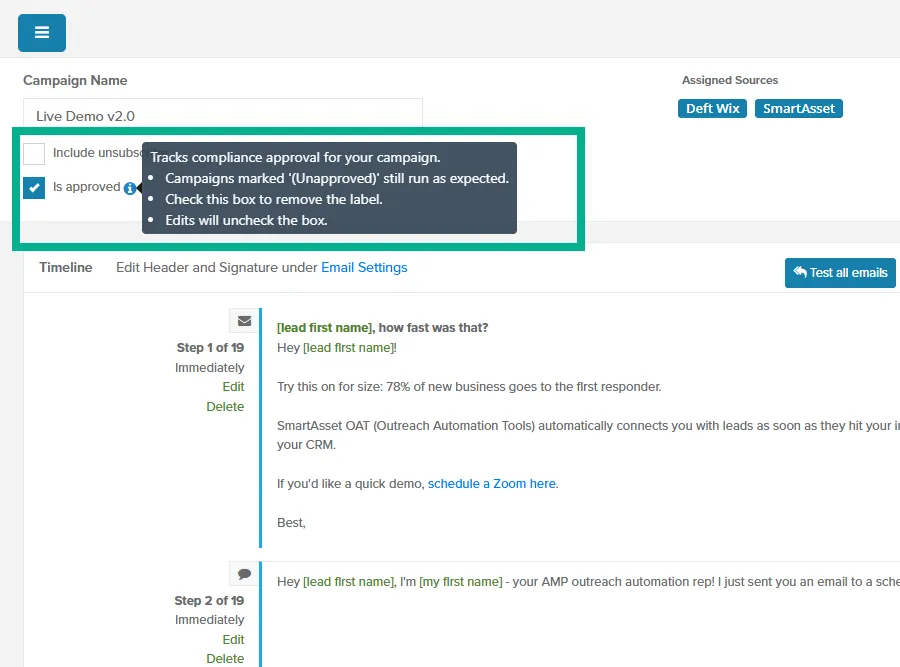This screenshot has width=900, height=667.
Task: Click the Step 1 of 19 label
Action: pos(210,348)
